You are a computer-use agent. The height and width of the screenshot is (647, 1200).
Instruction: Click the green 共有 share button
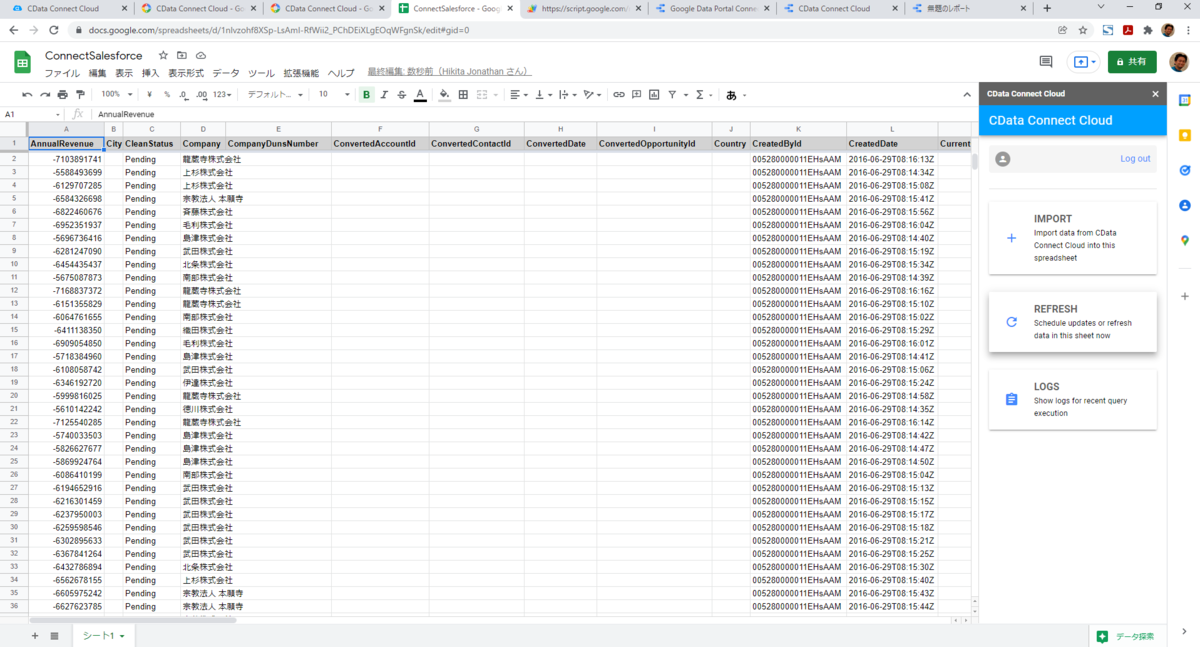pyautogui.click(x=1132, y=62)
